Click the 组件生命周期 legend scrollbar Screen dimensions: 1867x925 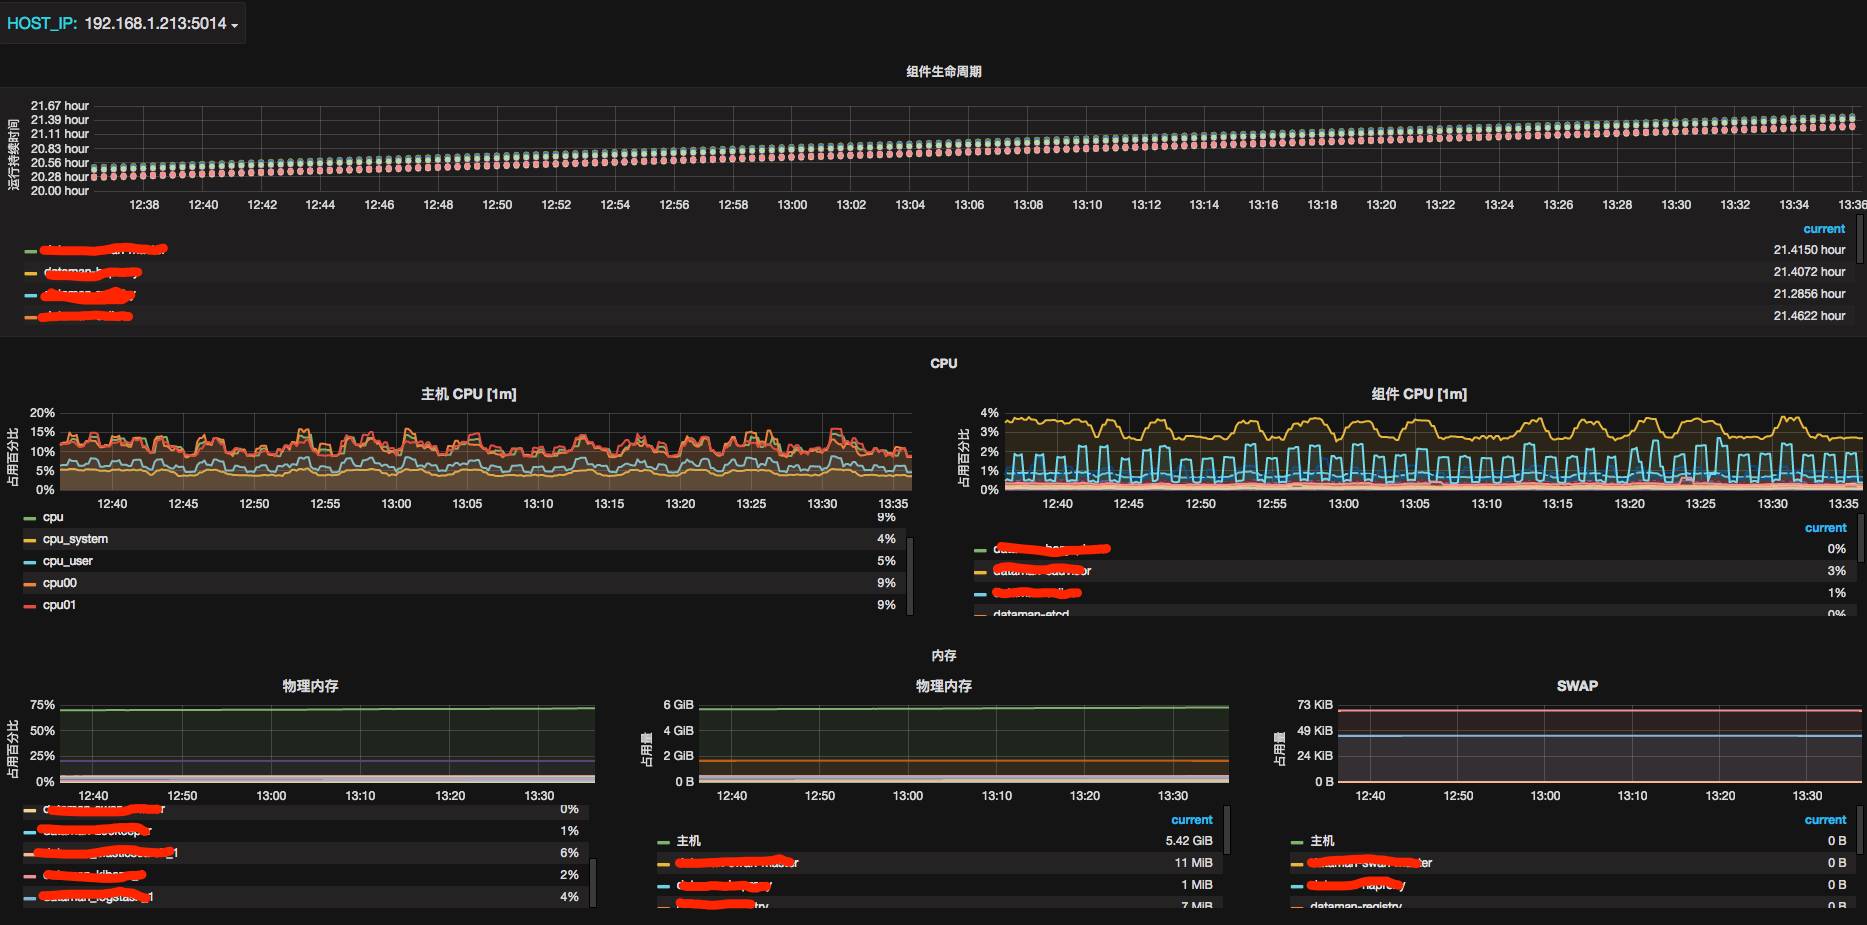(1860, 240)
